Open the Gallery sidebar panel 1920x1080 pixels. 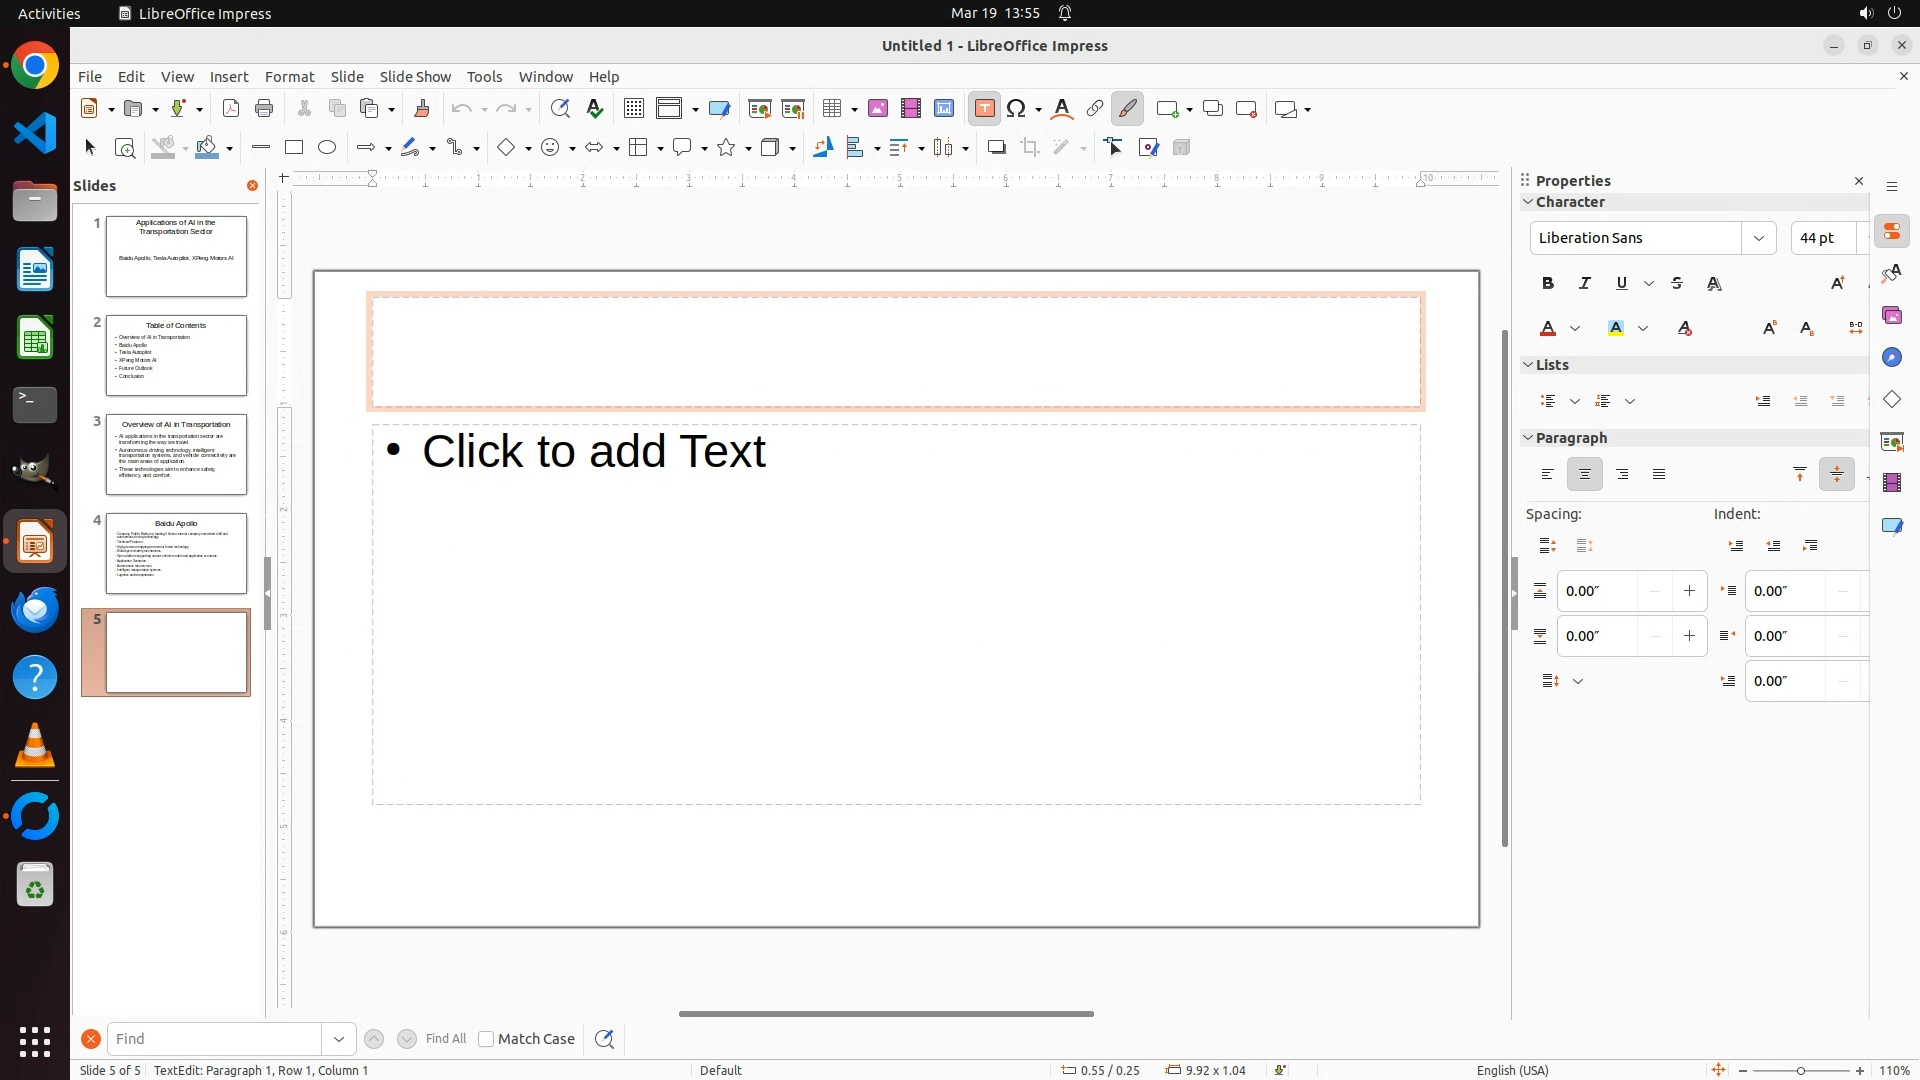pos(1892,316)
